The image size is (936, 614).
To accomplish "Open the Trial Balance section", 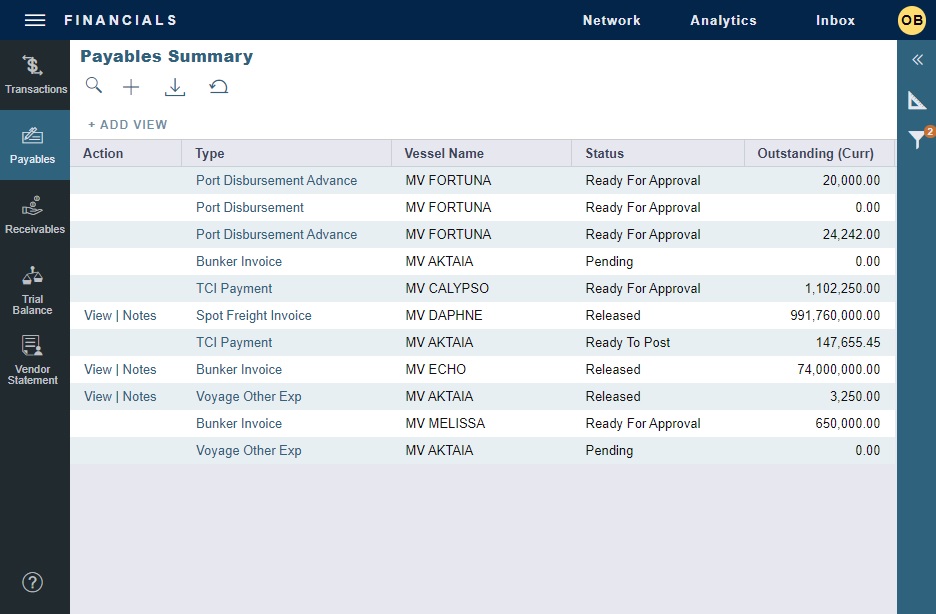I will coord(34,287).
